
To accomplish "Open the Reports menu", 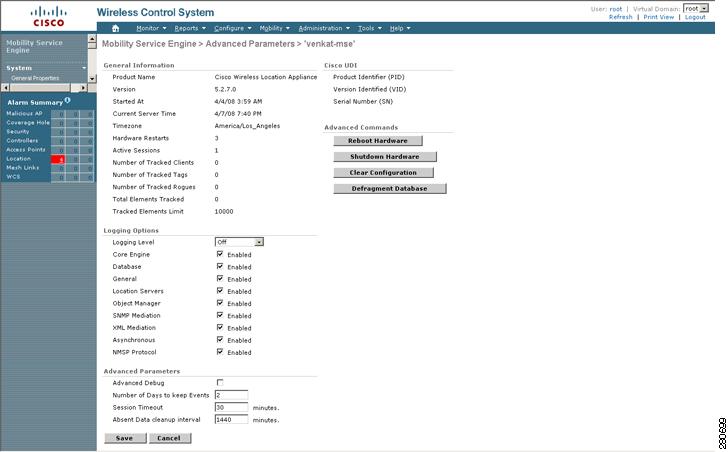I will (190, 28).
